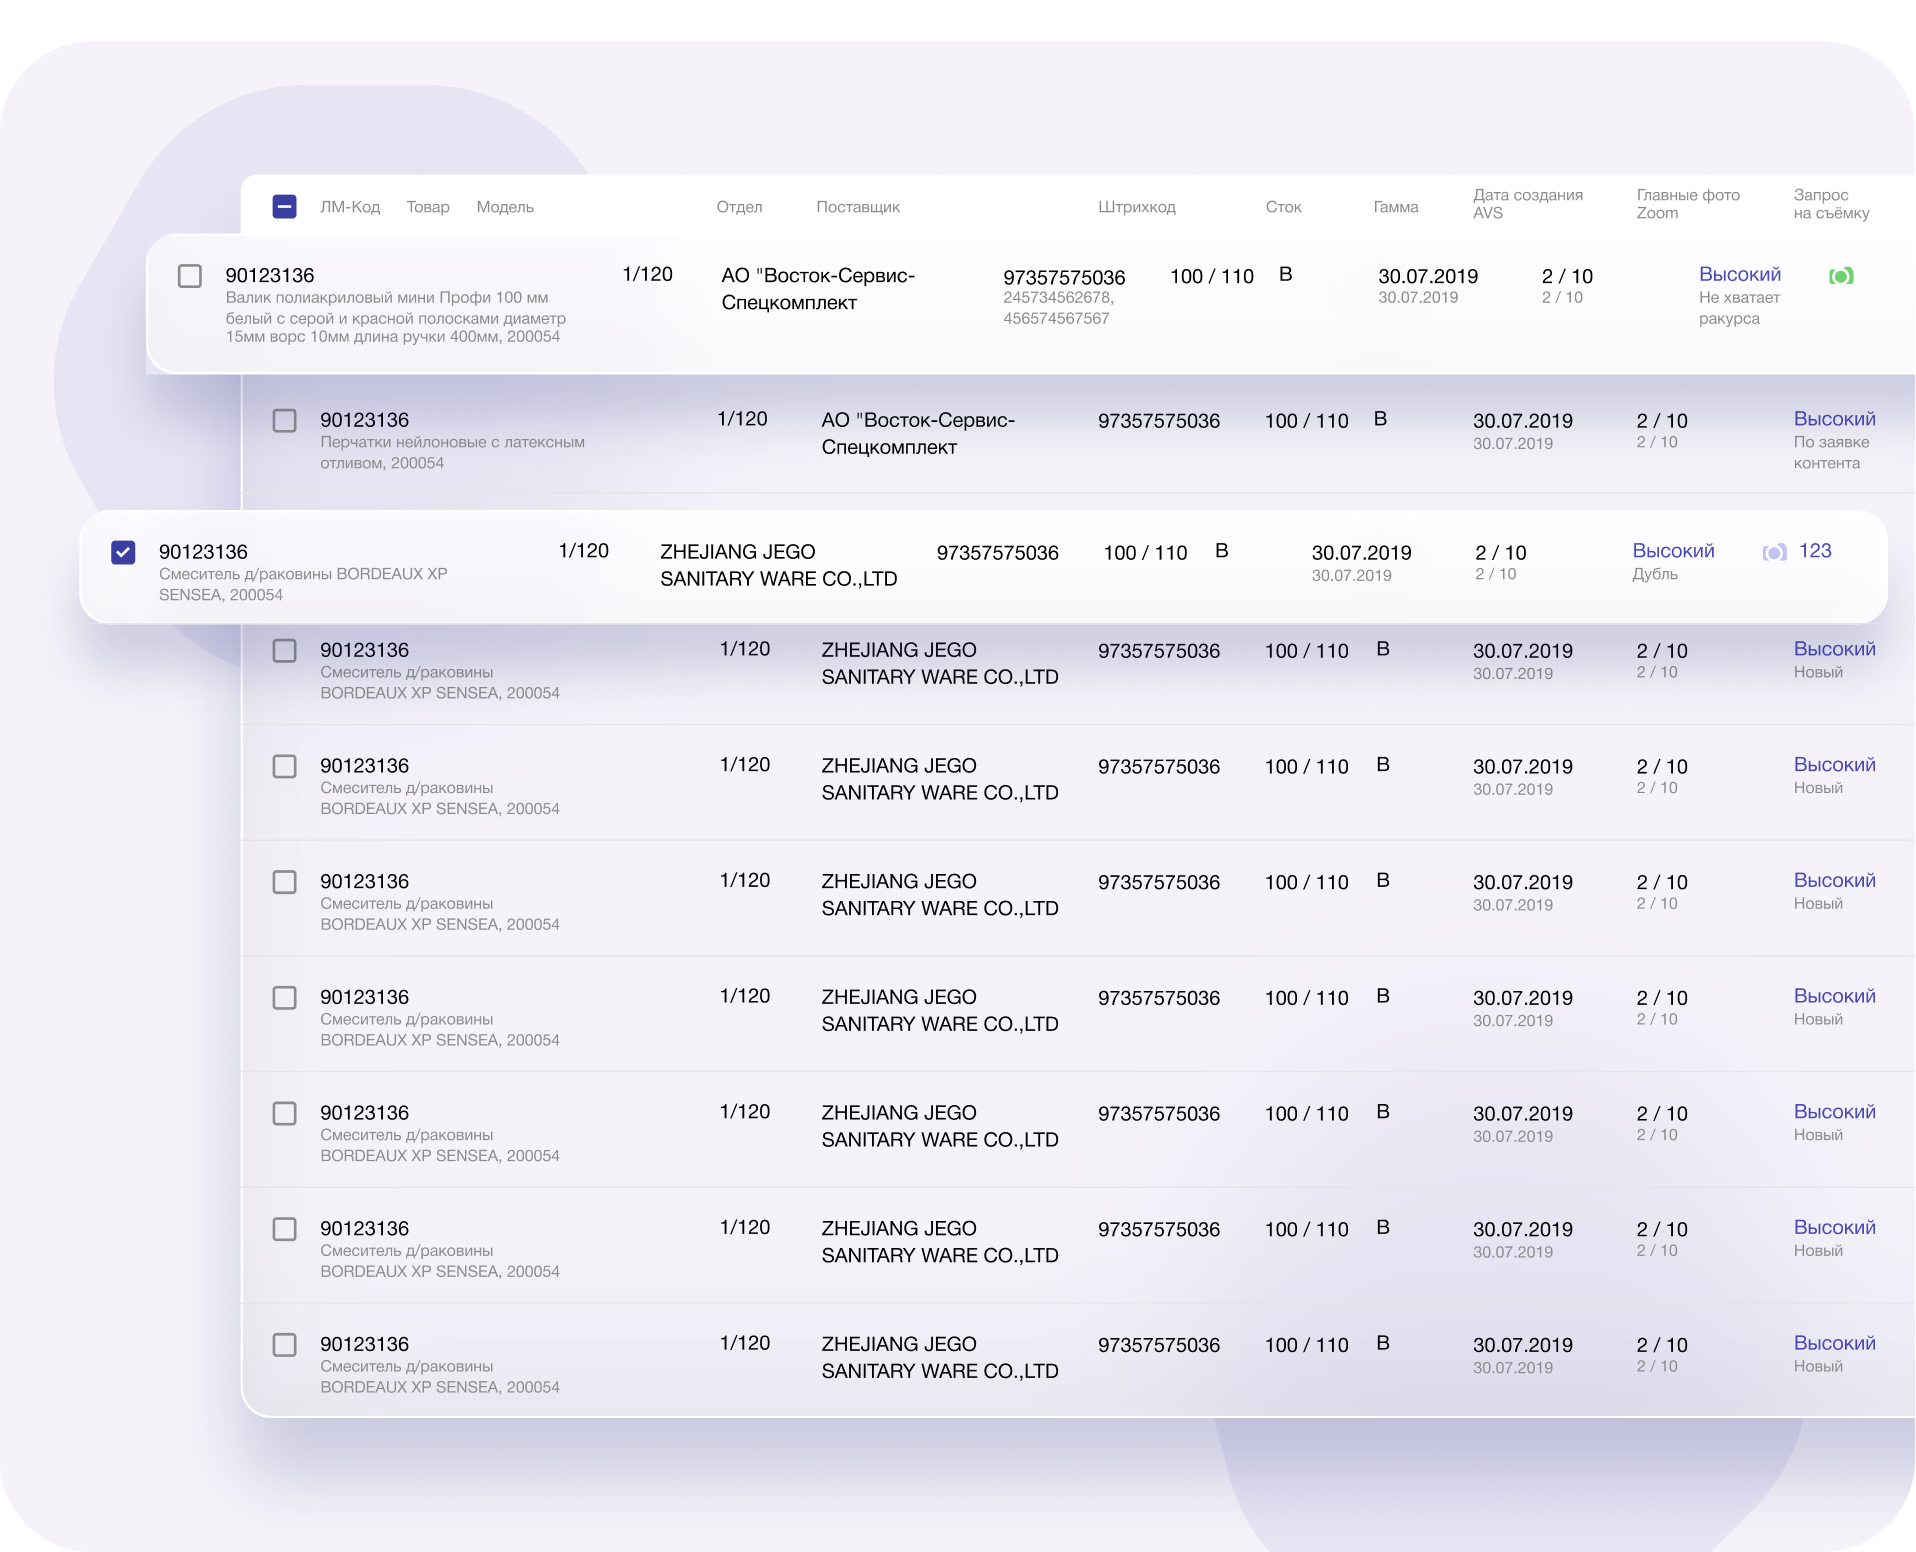Click the Товар column header

[427, 207]
